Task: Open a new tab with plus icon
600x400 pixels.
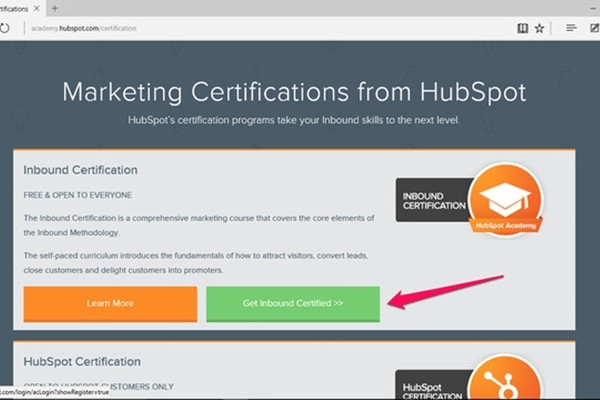Action: pyautogui.click(x=55, y=8)
